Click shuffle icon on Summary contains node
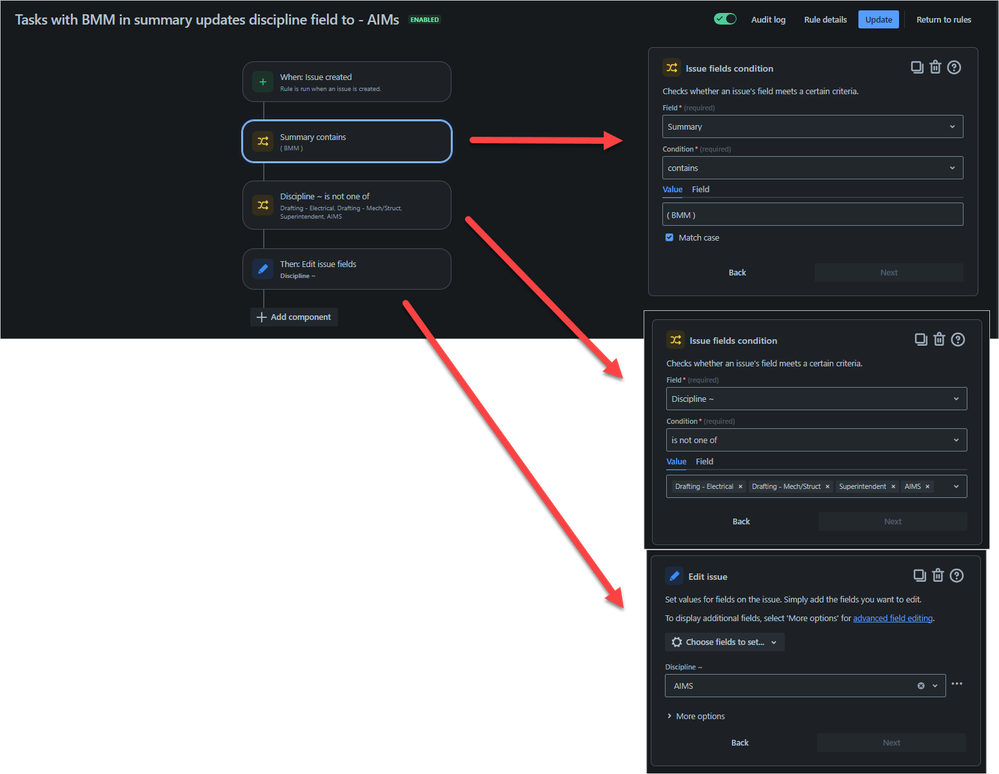Viewport: 999px width, 774px height. coord(262,141)
